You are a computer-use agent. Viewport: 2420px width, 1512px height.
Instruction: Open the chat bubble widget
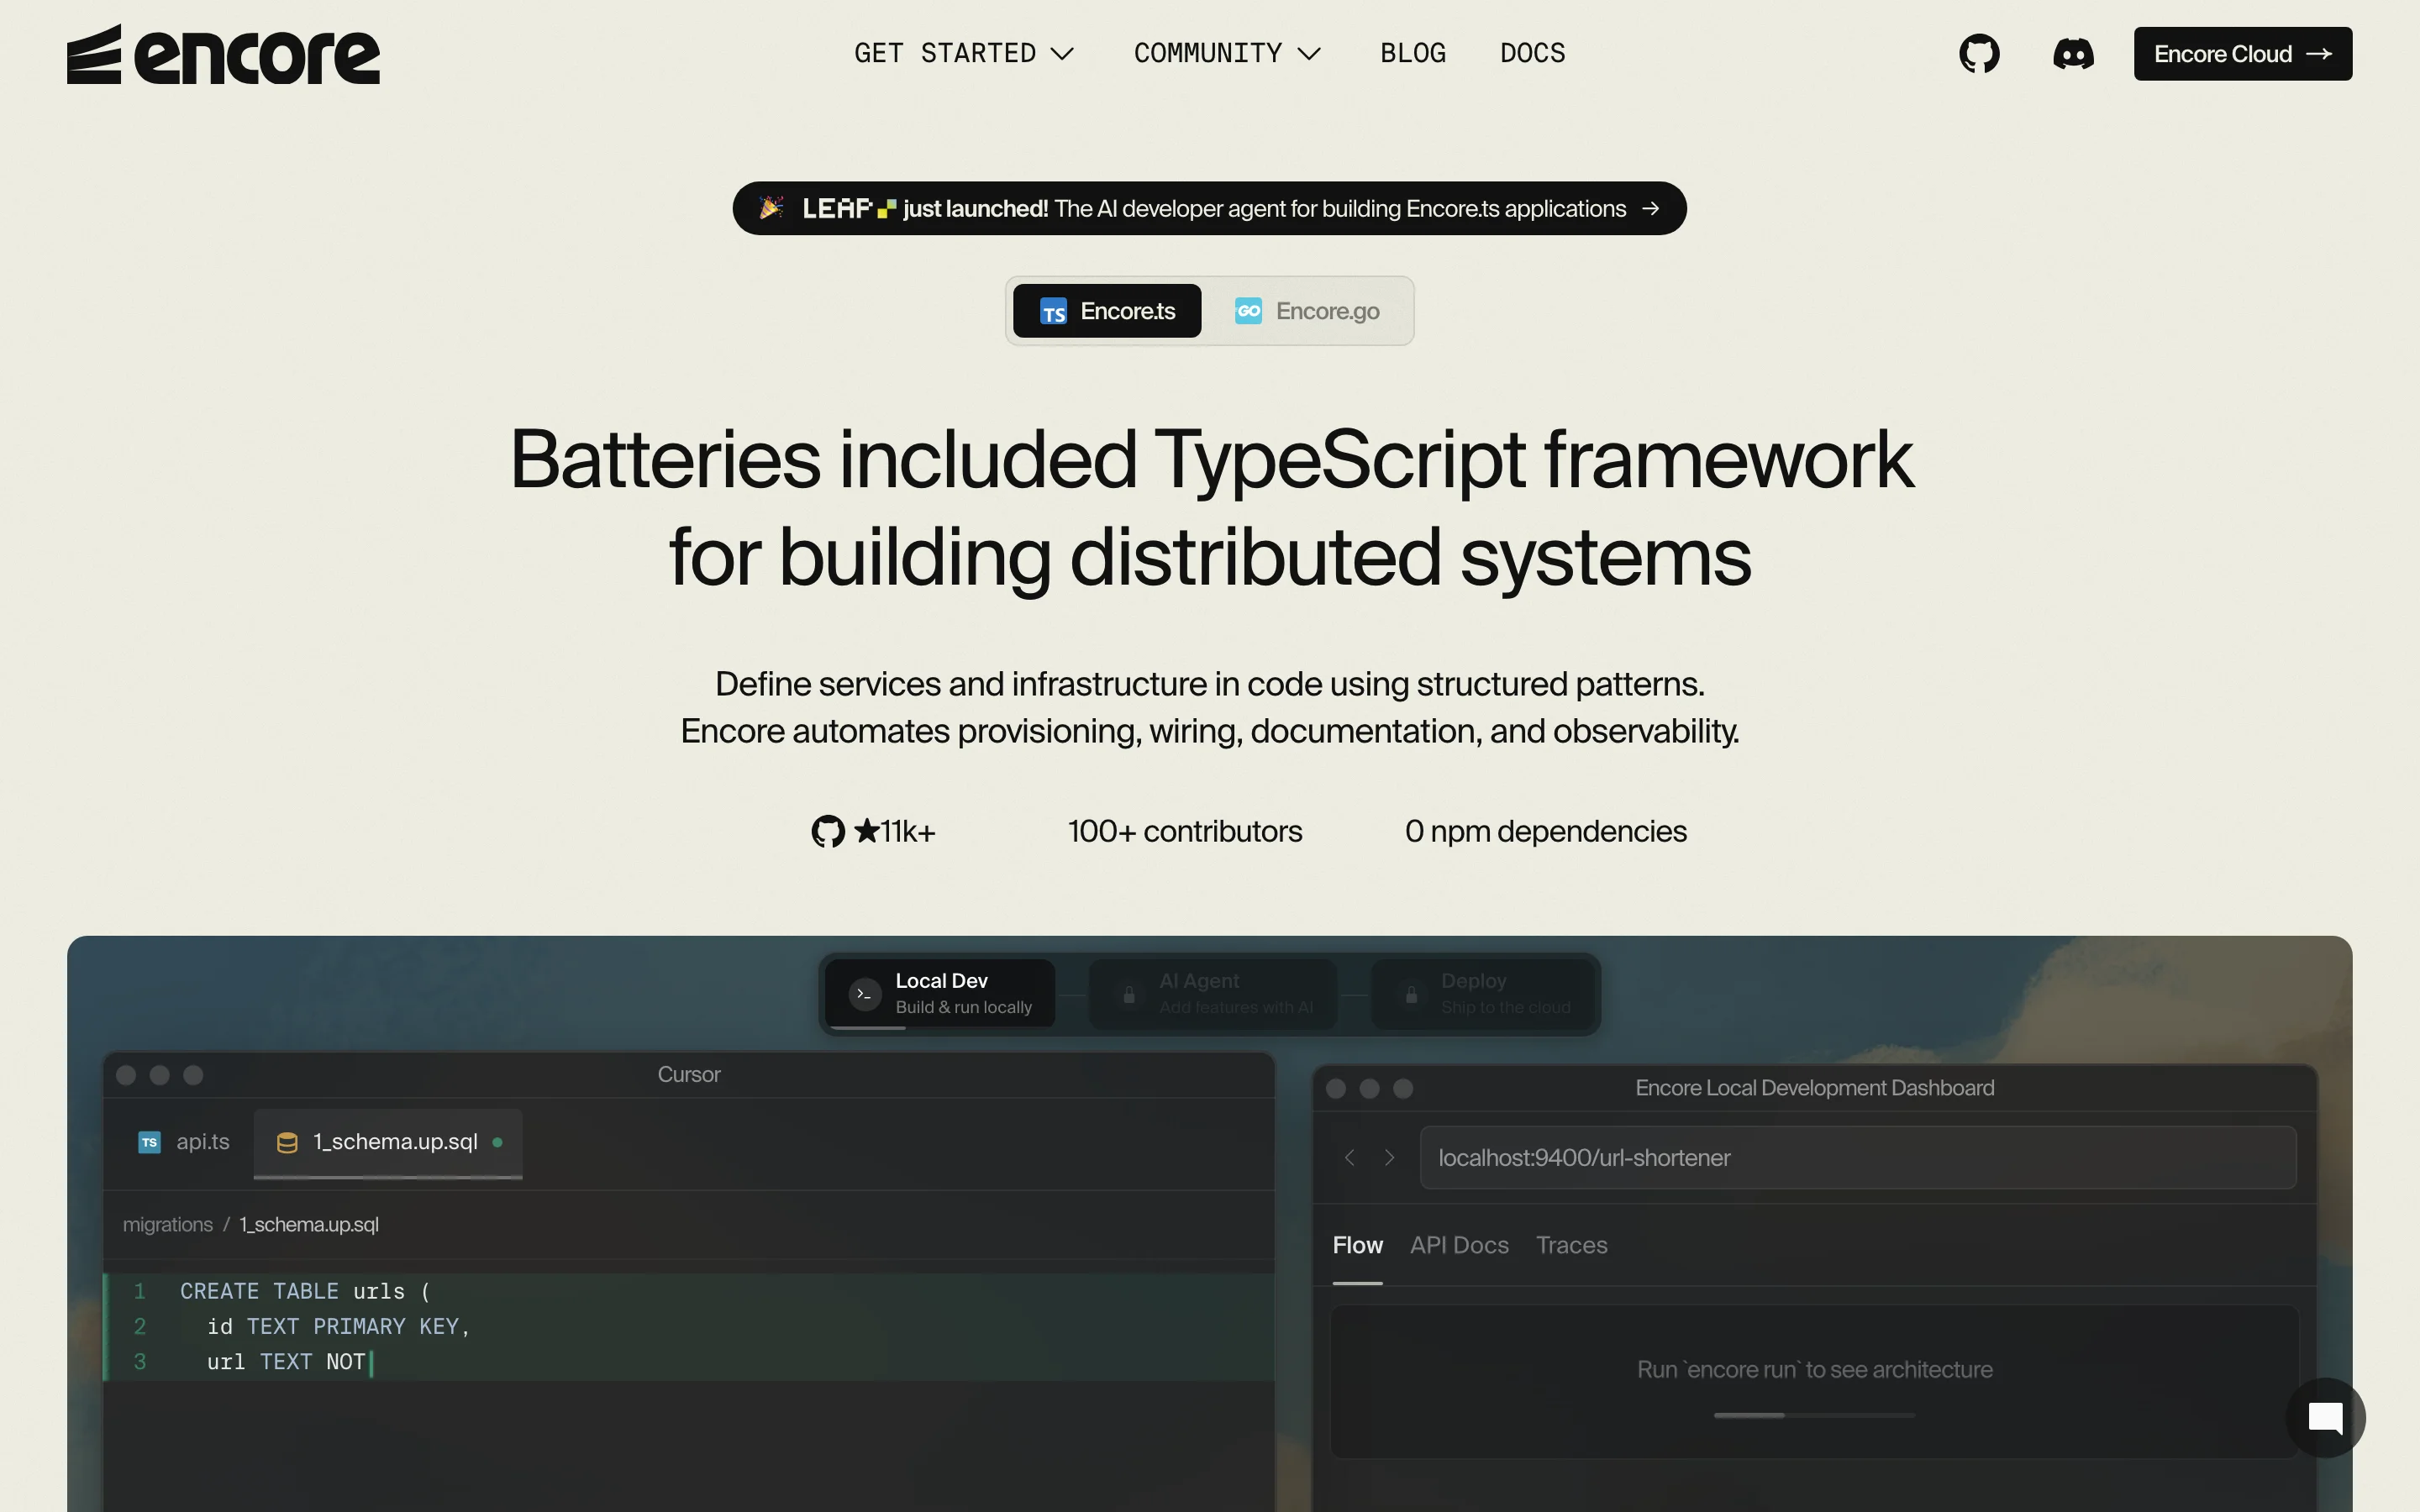click(x=2325, y=1417)
